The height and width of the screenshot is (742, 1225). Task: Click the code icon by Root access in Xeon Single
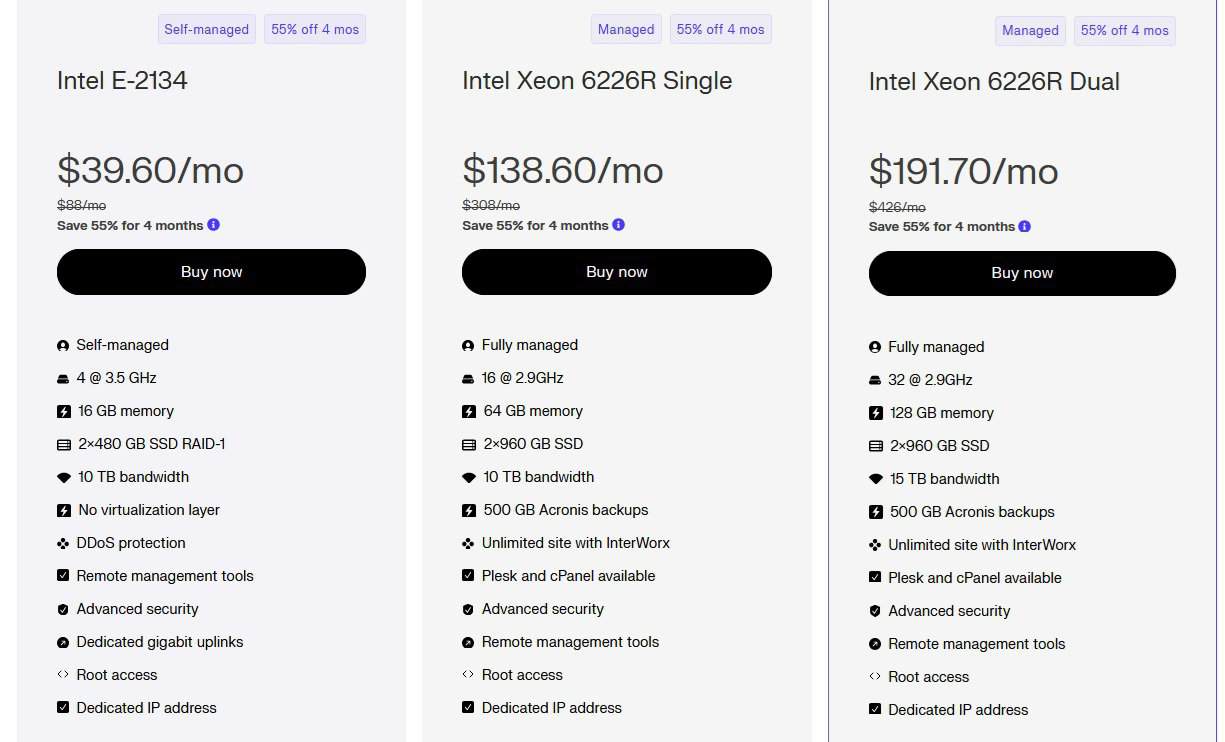pyautogui.click(x=468, y=675)
